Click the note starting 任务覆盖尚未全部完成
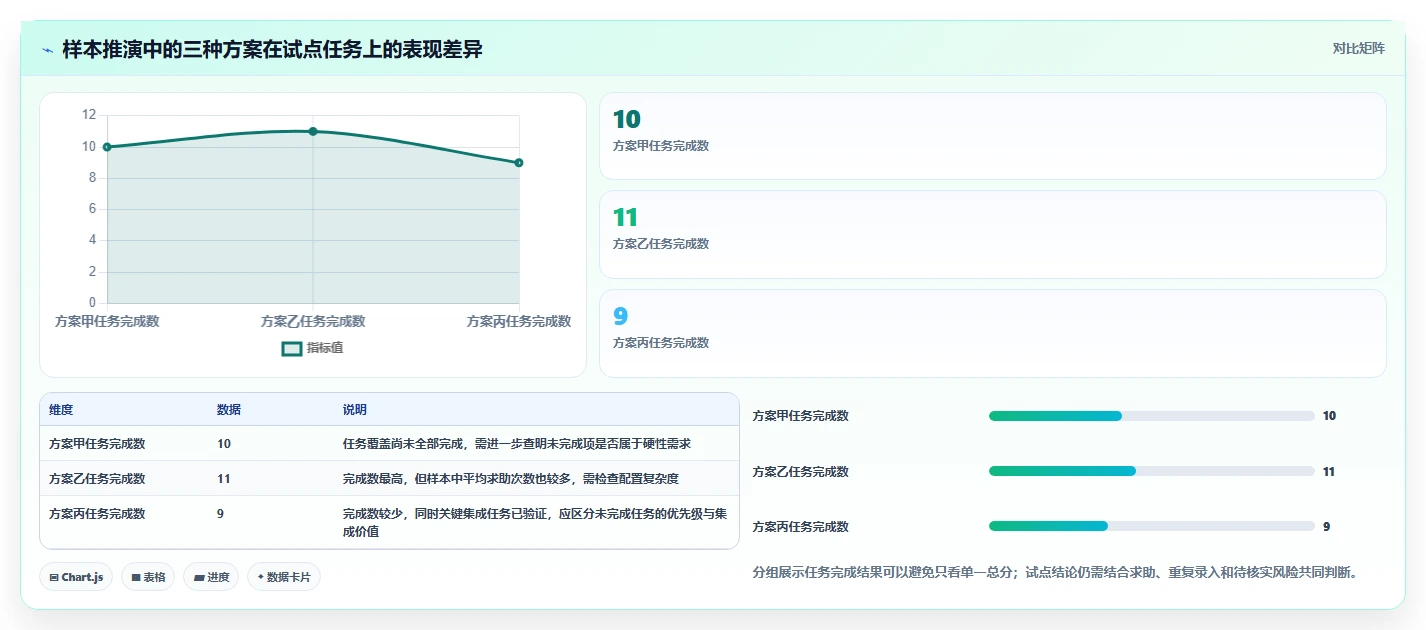Screen dimensions: 1426x630 (x=517, y=444)
